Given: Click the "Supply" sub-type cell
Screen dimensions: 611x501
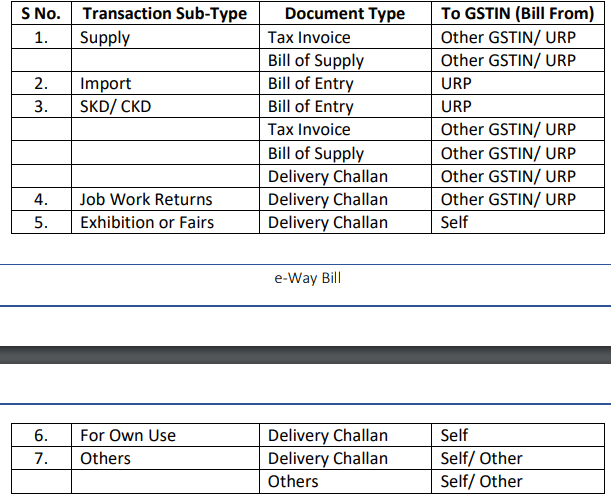Looking at the screenshot, I should 105,38.
